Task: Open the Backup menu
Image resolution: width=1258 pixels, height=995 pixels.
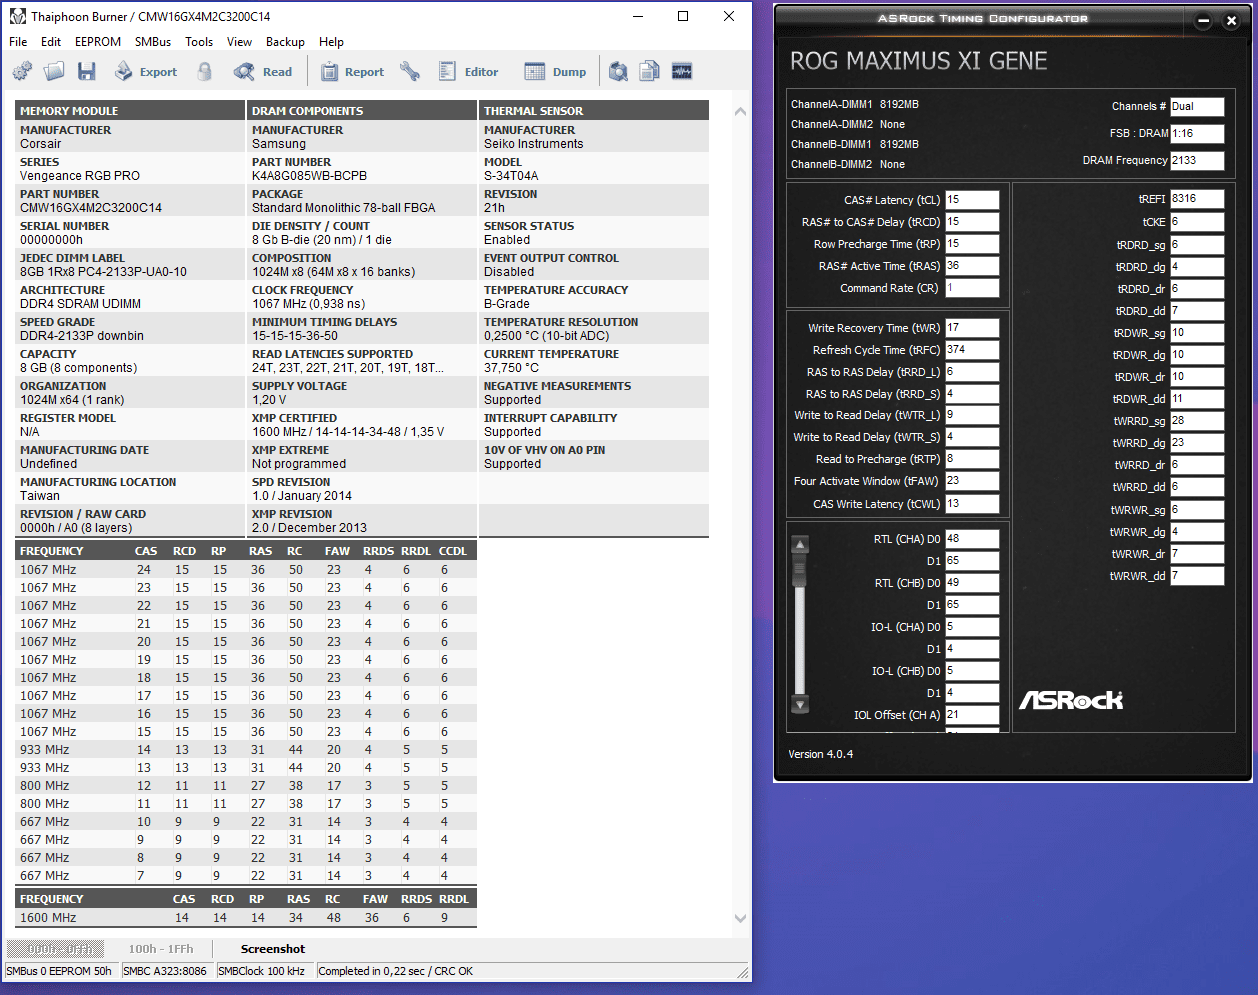Action: tap(285, 42)
